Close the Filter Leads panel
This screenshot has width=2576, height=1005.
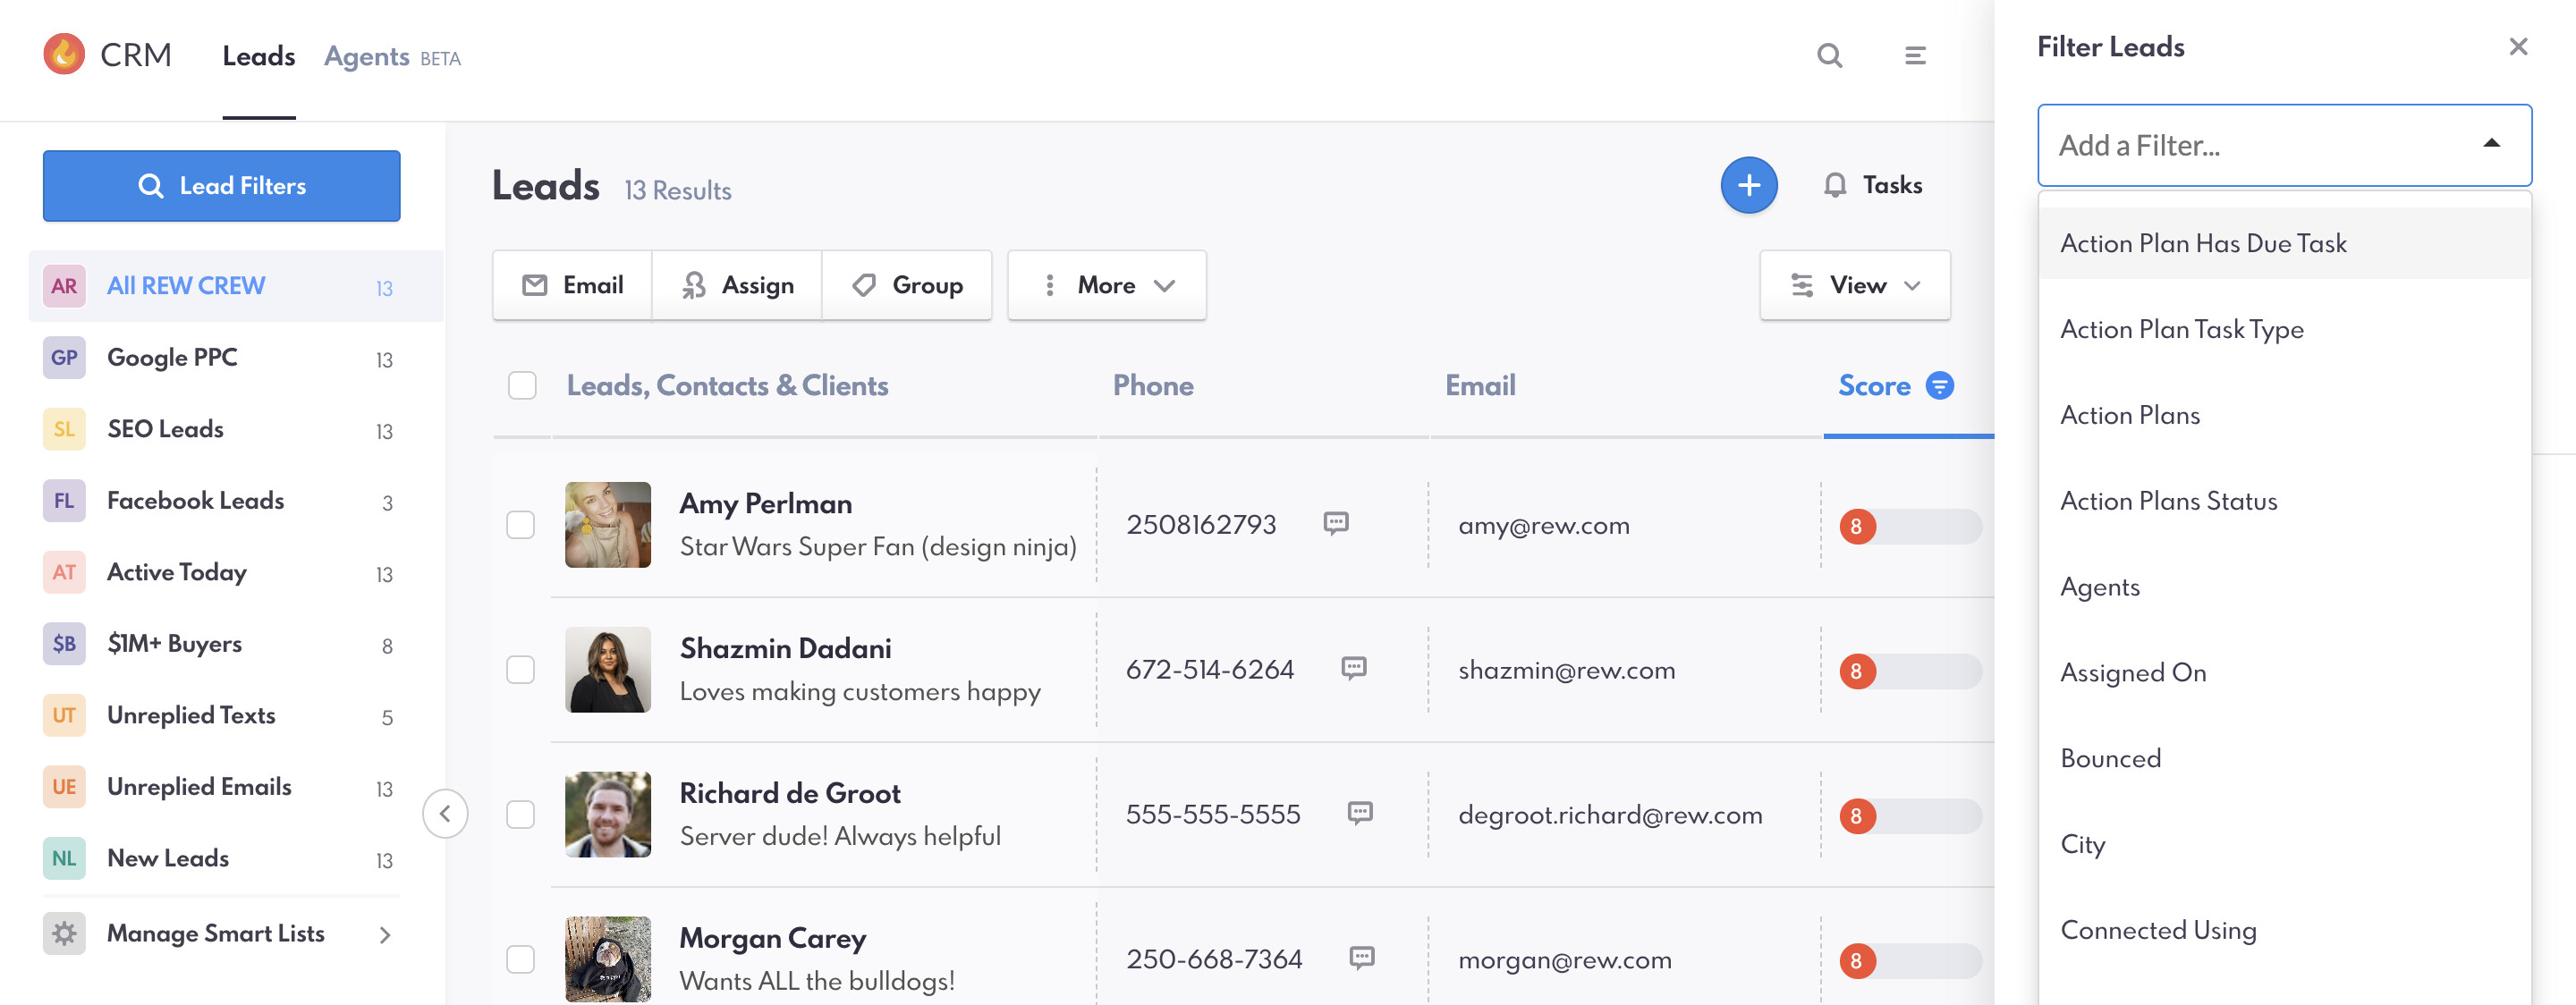click(2518, 46)
